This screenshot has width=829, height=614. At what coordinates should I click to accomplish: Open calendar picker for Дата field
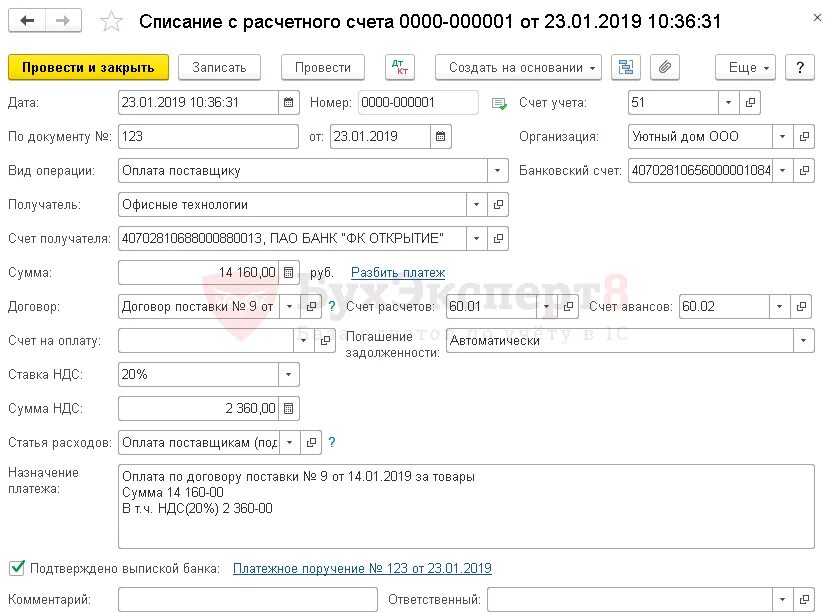[x=288, y=103]
